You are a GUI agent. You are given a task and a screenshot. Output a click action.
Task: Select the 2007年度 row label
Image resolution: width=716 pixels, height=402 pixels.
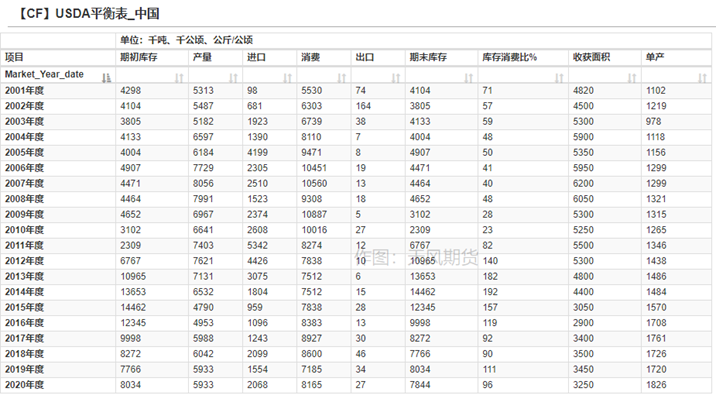(24, 184)
